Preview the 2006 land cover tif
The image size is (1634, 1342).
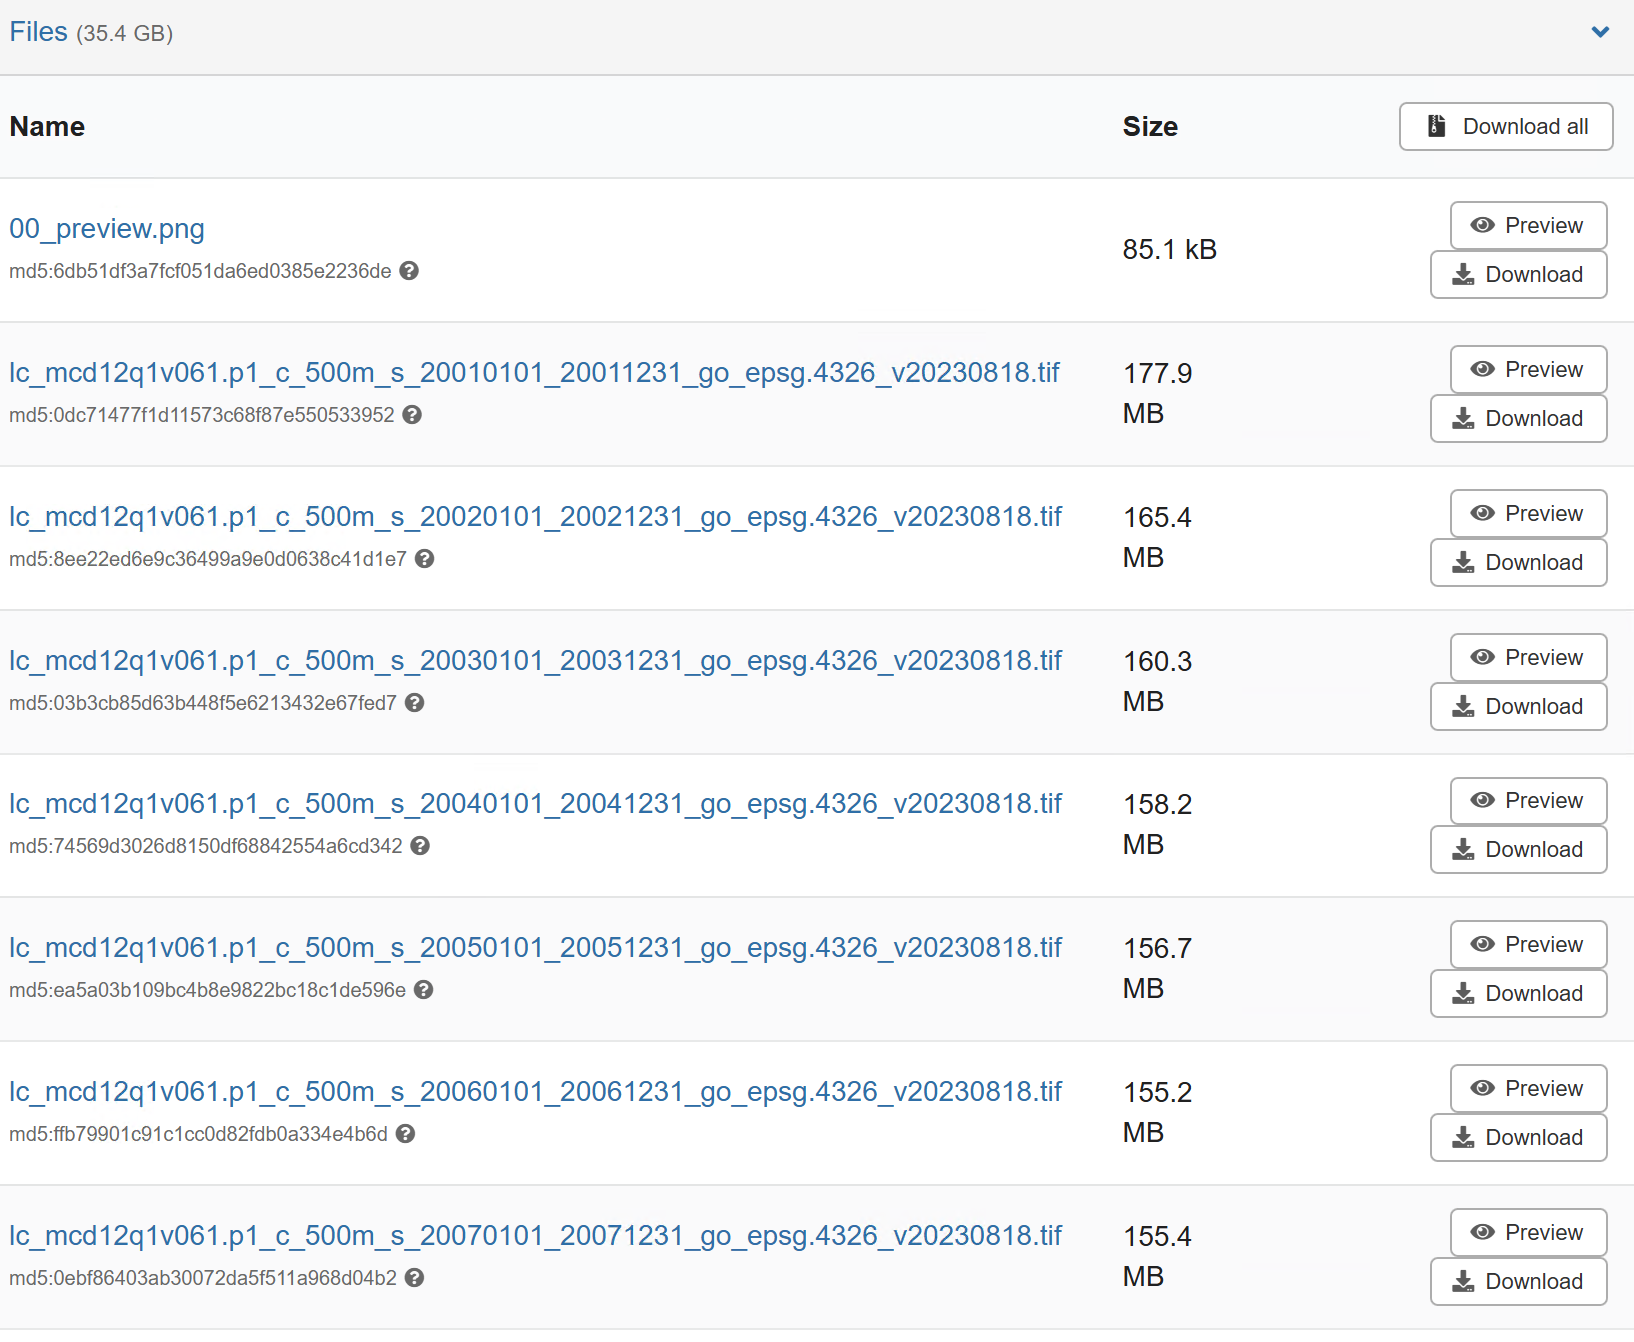[x=1528, y=1089]
